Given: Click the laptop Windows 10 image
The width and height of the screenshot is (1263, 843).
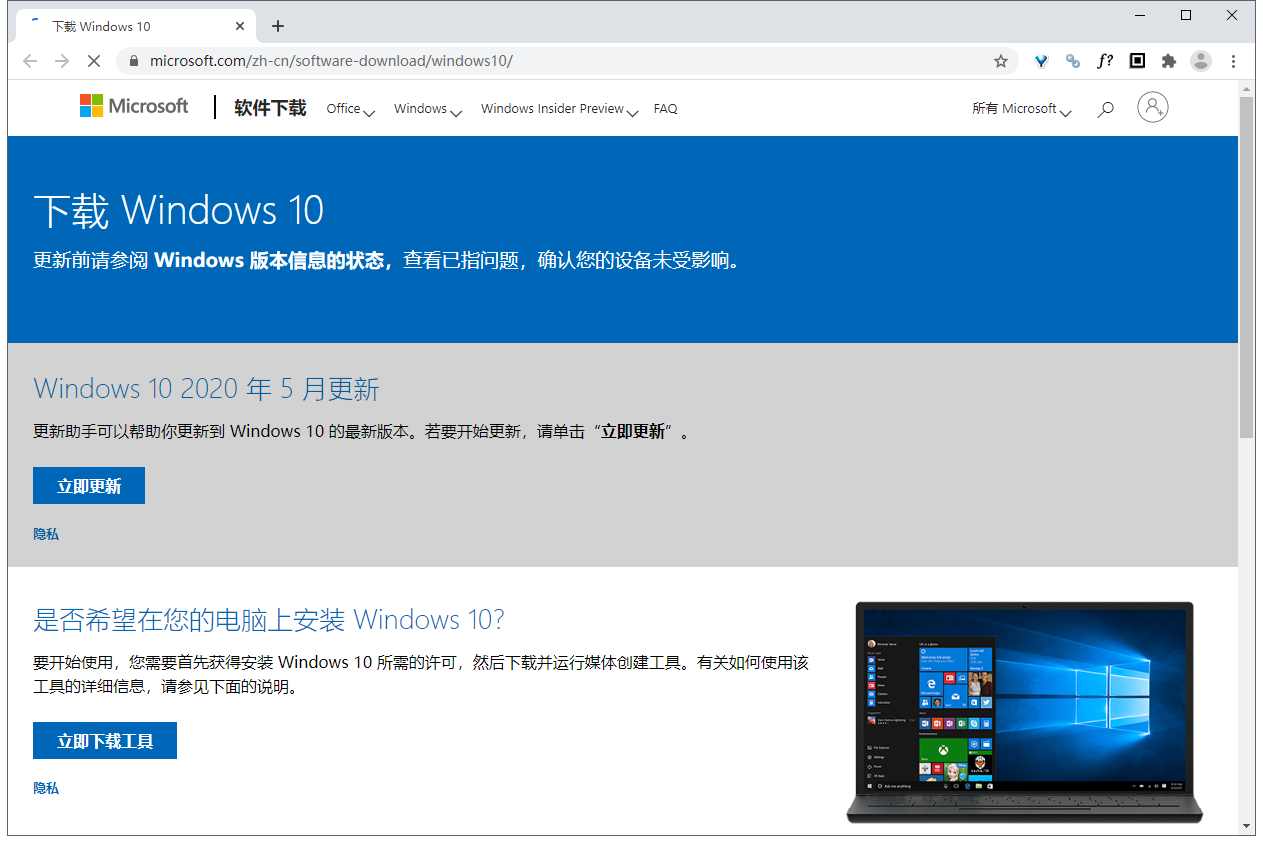Looking at the screenshot, I should (x=1024, y=712).
